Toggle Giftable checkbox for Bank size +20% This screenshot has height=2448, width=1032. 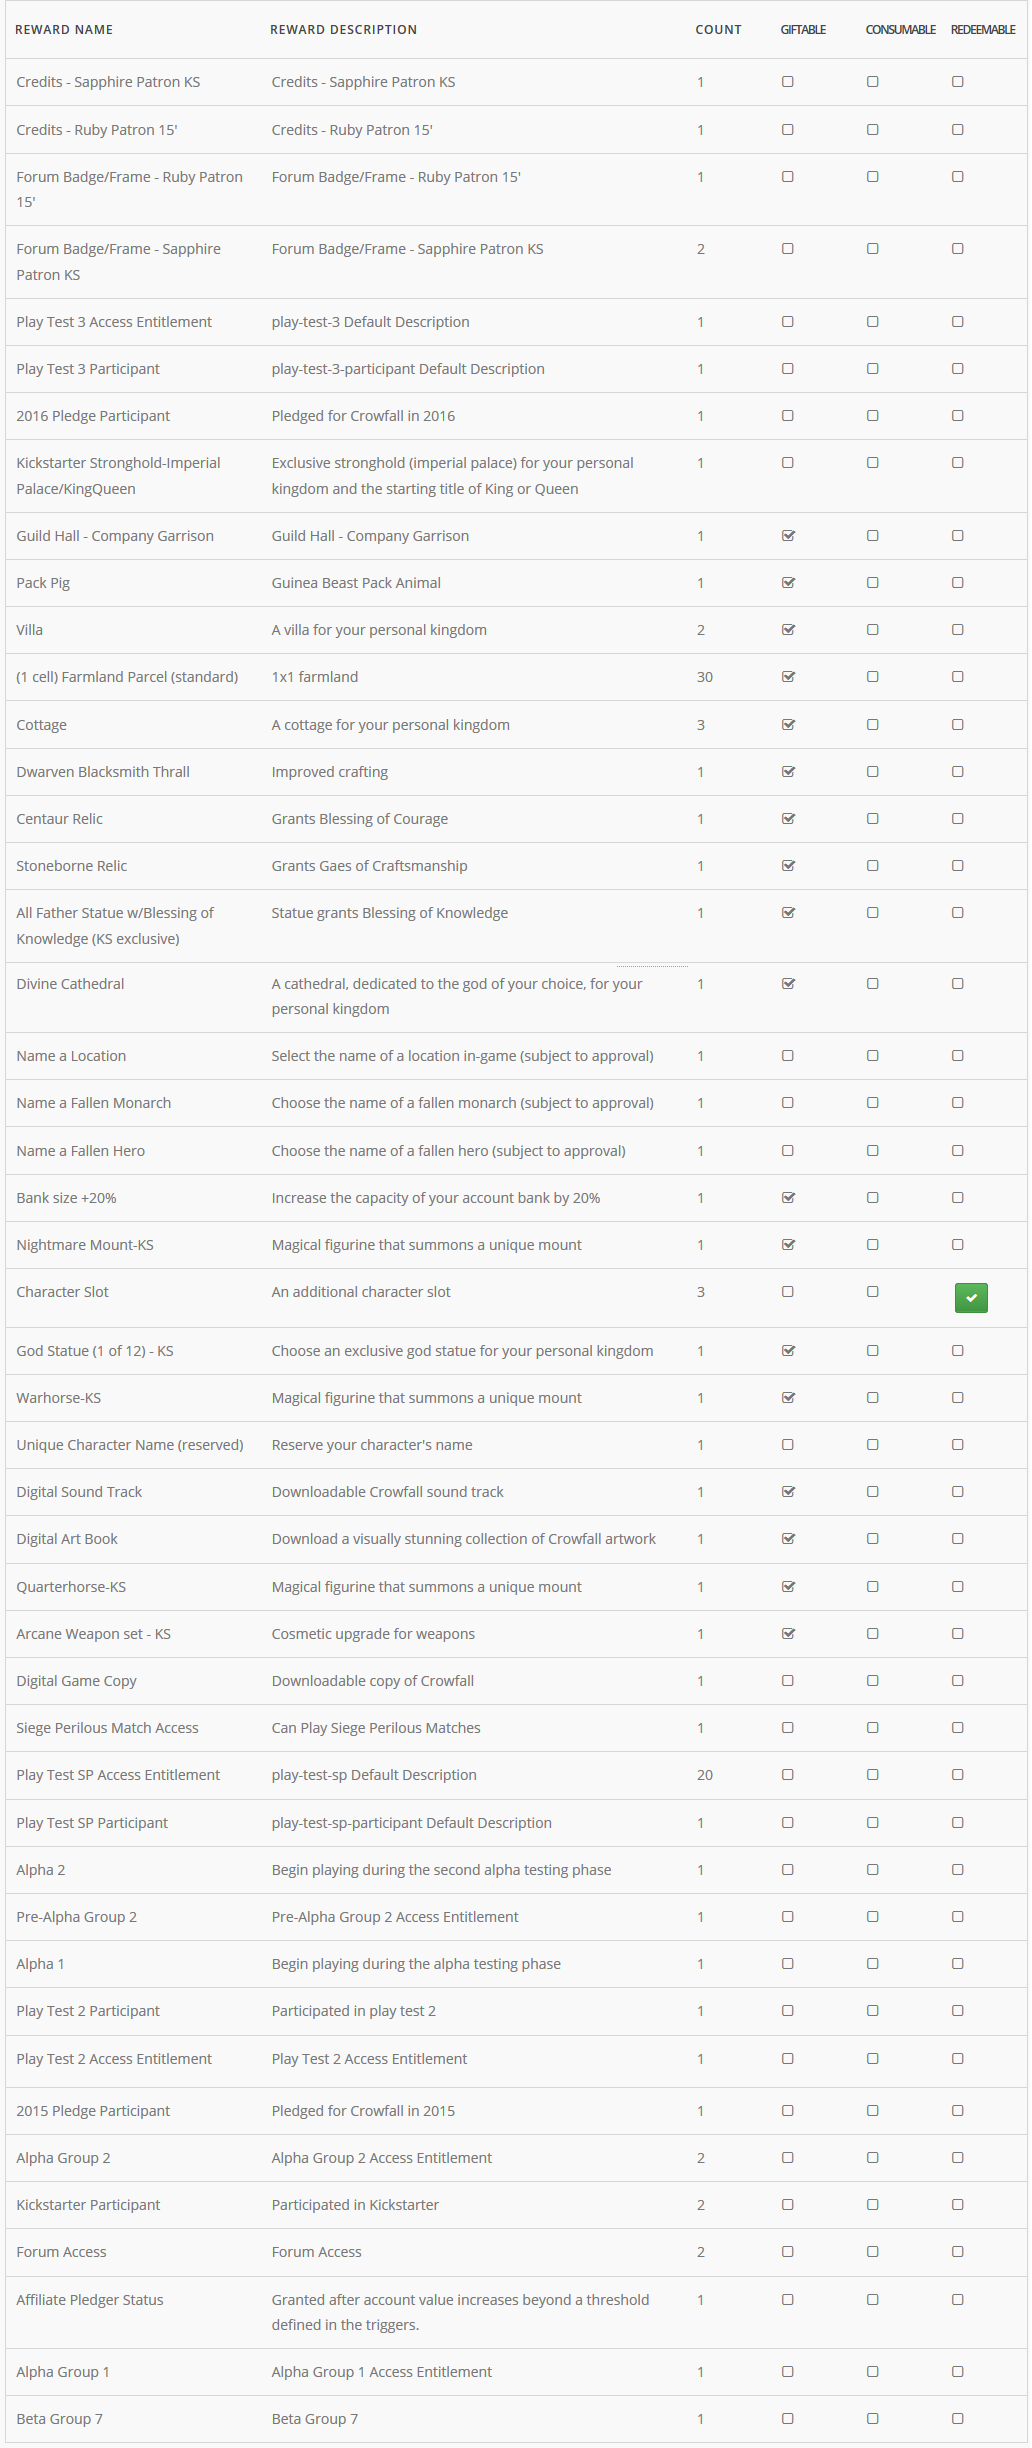click(x=788, y=1197)
